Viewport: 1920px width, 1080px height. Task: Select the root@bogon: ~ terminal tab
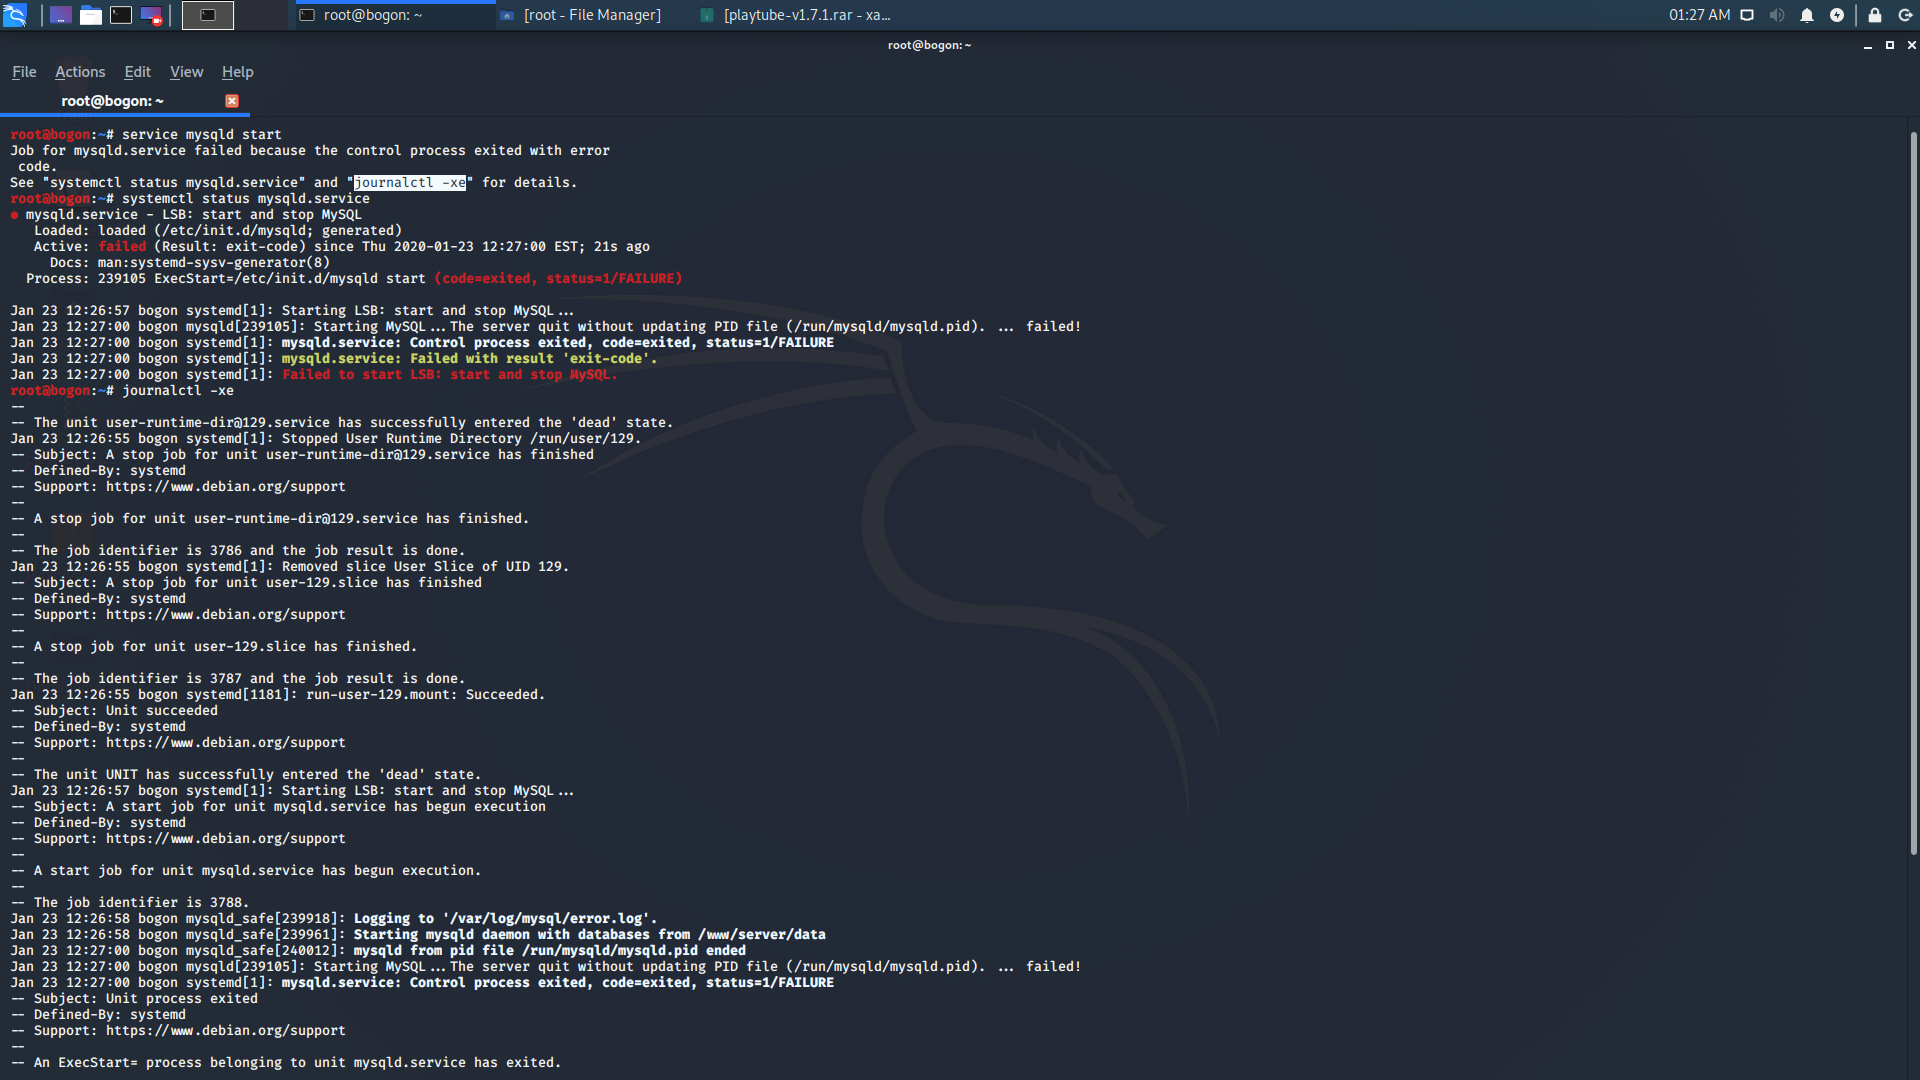coord(112,101)
